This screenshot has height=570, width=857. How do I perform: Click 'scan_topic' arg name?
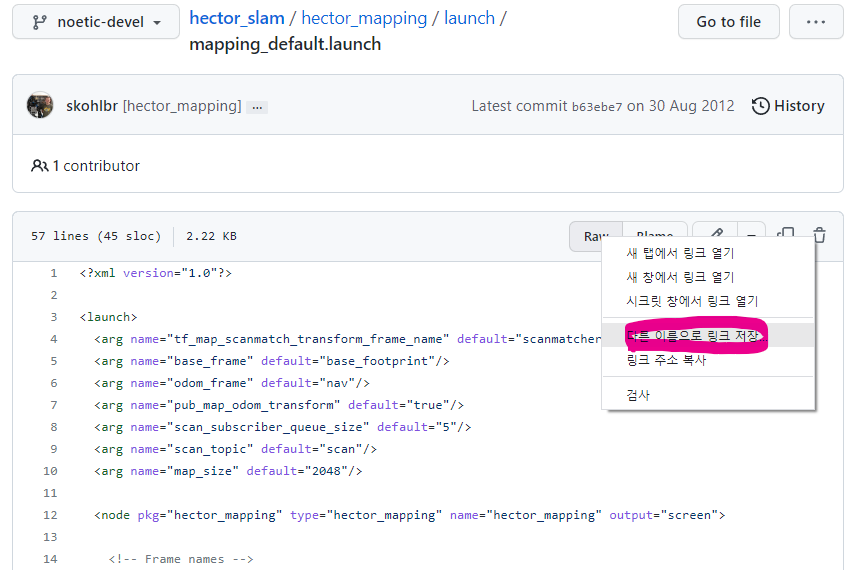[210, 449]
